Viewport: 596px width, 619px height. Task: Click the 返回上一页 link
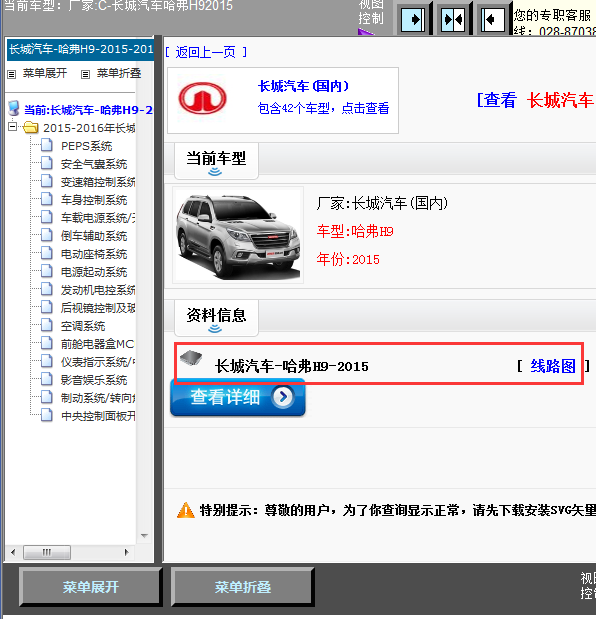(x=205, y=52)
